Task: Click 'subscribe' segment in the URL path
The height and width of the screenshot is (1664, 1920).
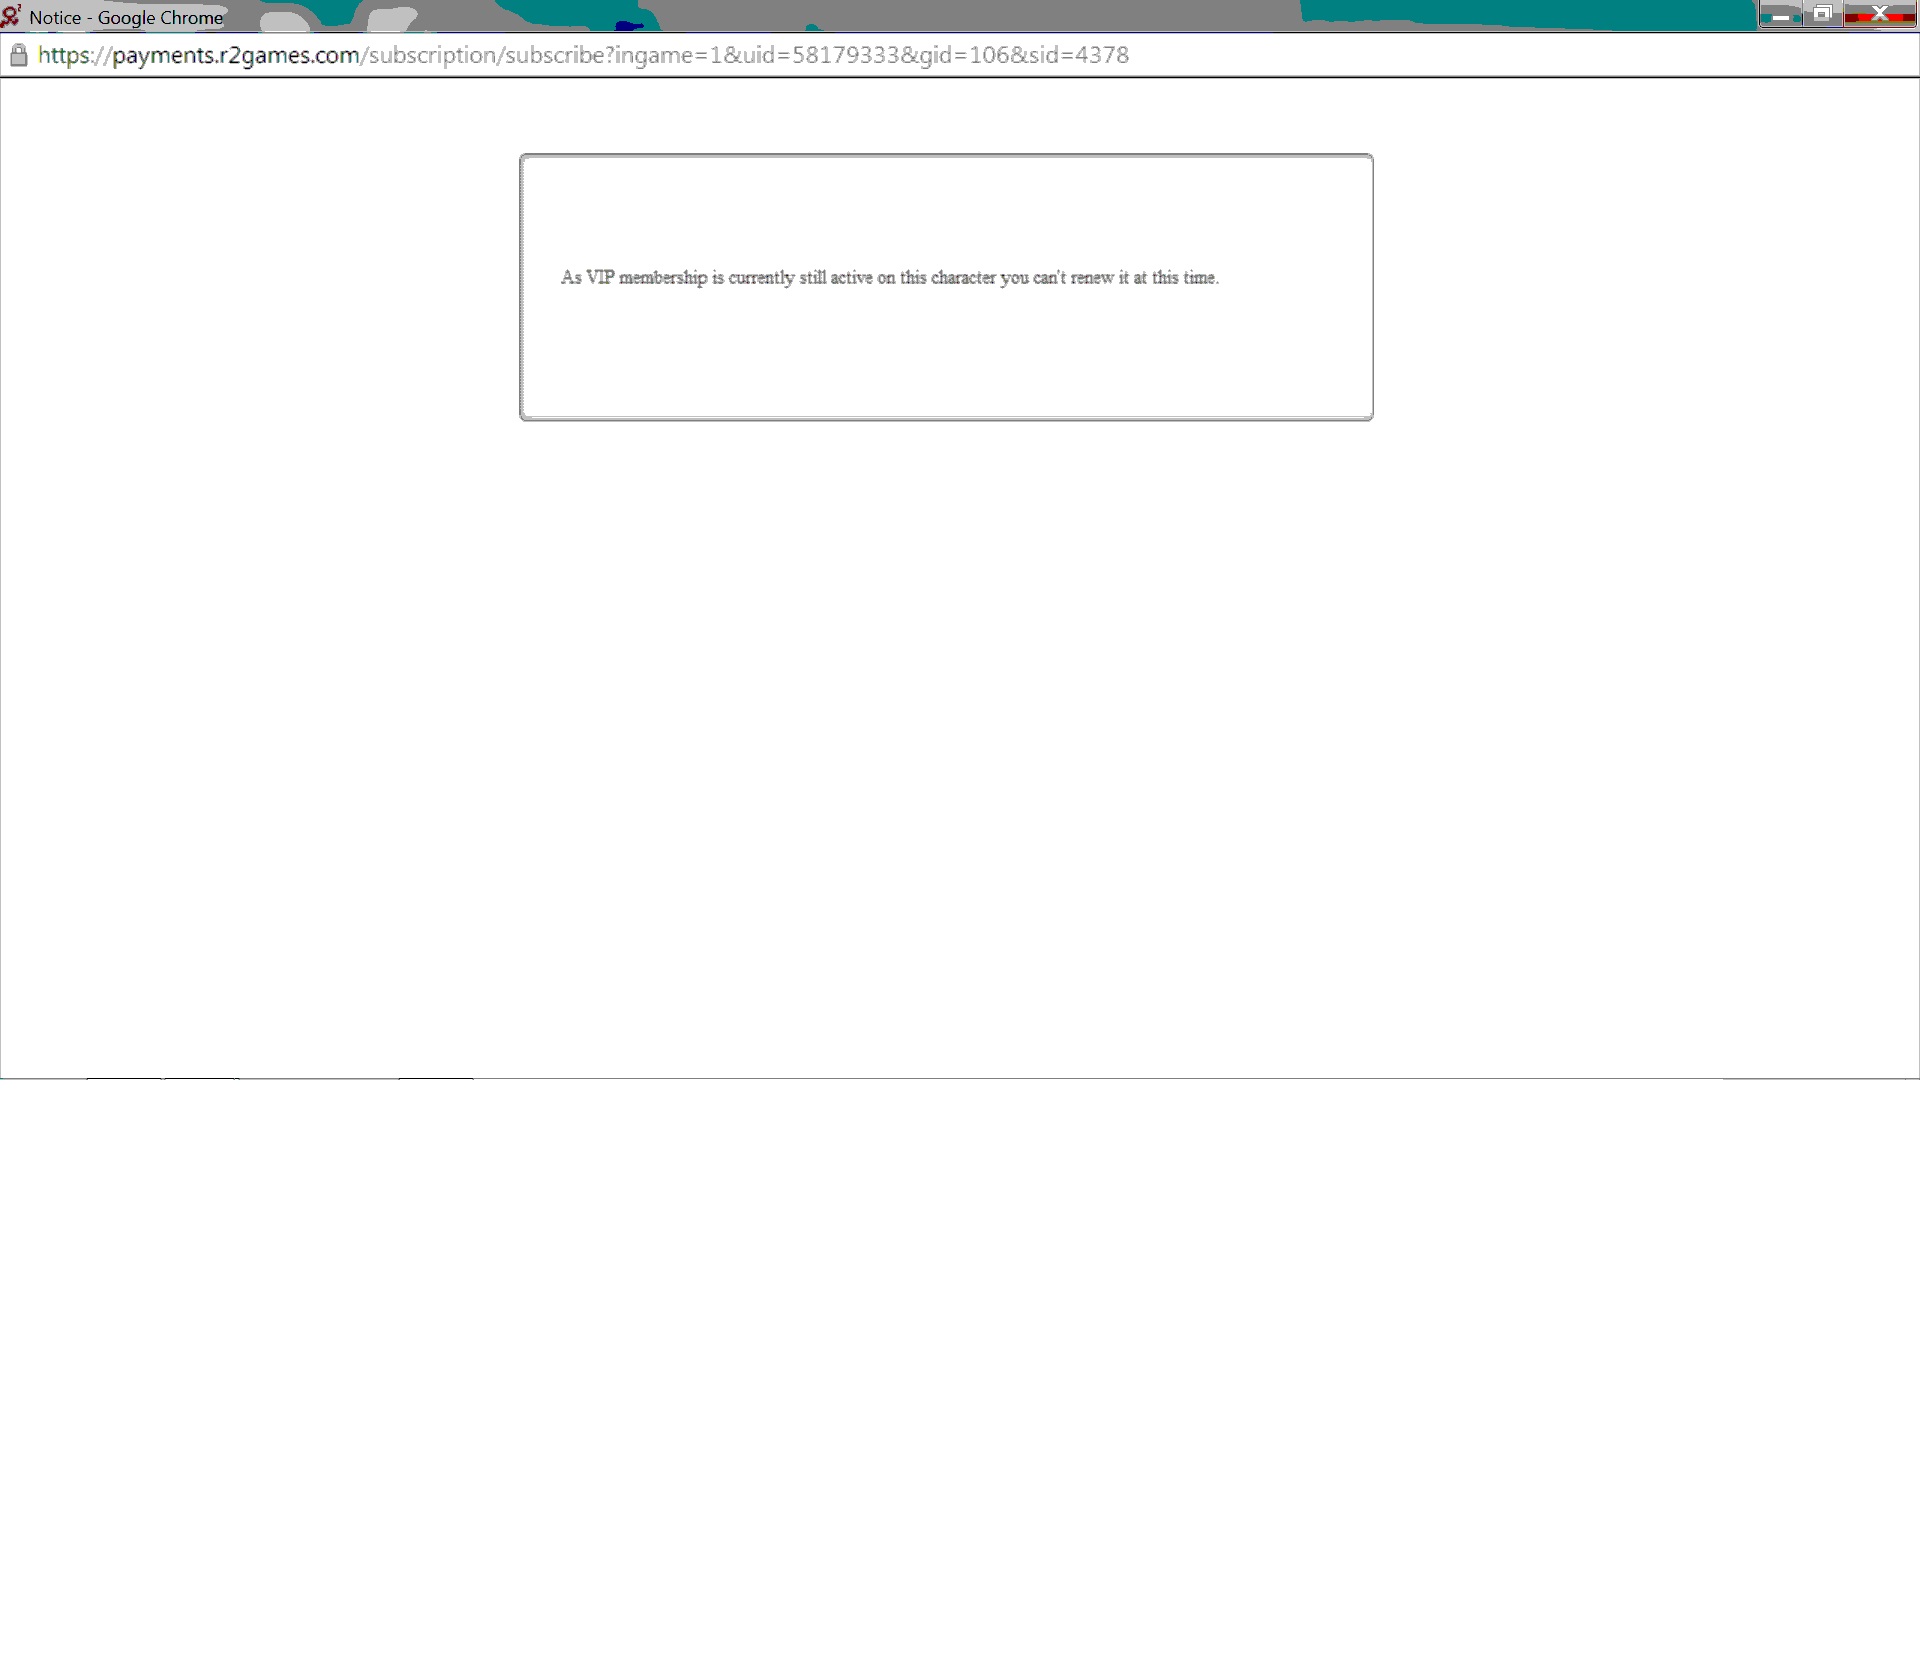Action: tap(554, 55)
